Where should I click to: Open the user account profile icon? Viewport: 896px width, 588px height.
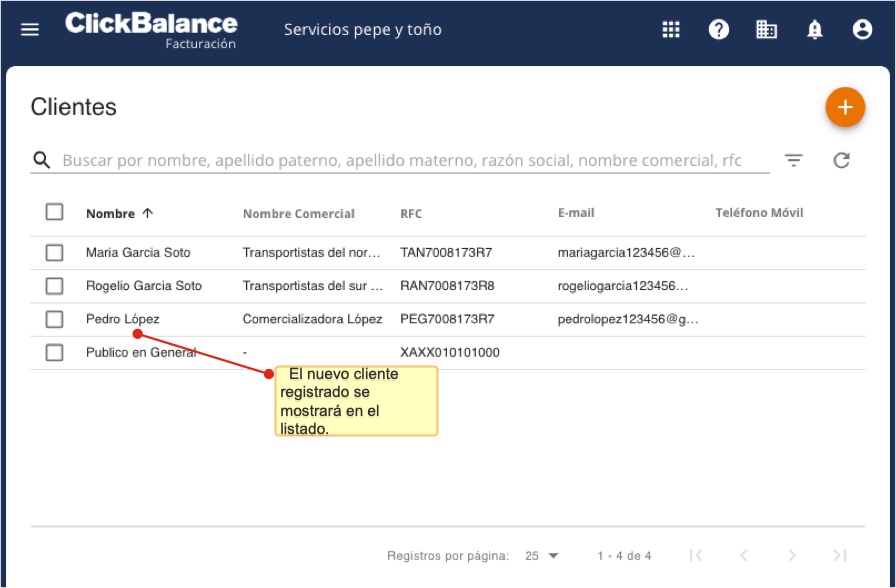(862, 30)
